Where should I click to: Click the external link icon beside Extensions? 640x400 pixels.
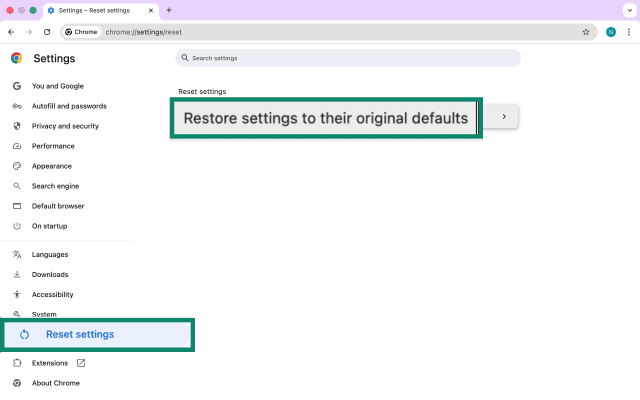pos(81,363)
